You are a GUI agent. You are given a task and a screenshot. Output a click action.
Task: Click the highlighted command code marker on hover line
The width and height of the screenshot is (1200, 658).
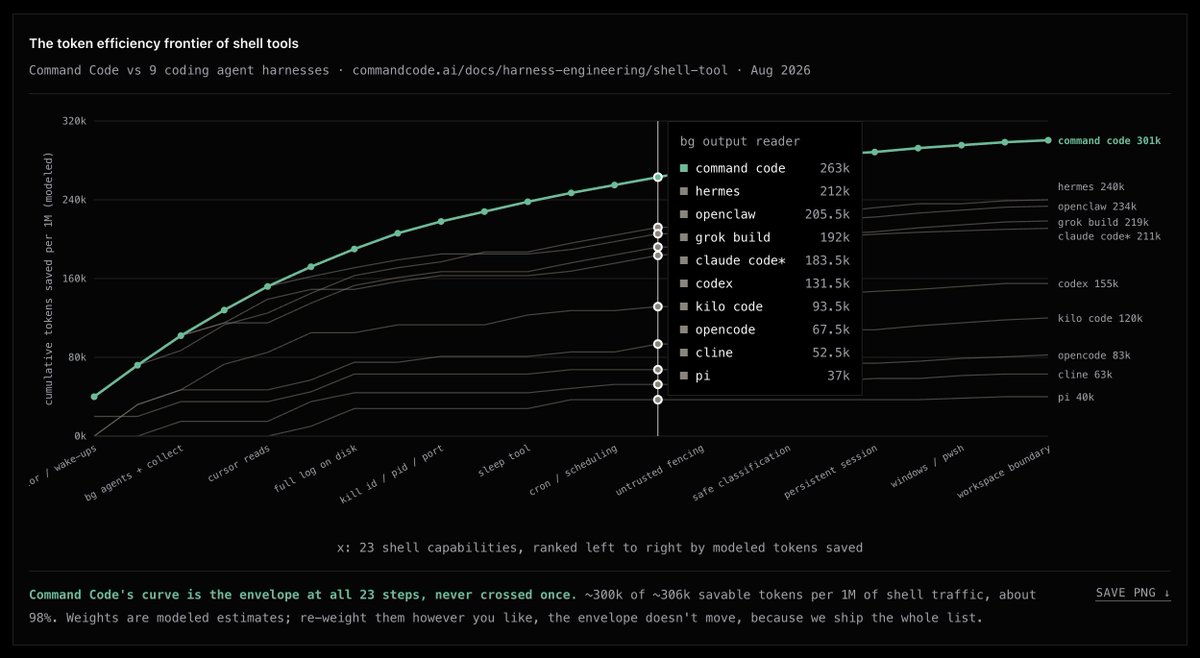tap(657, 177)
